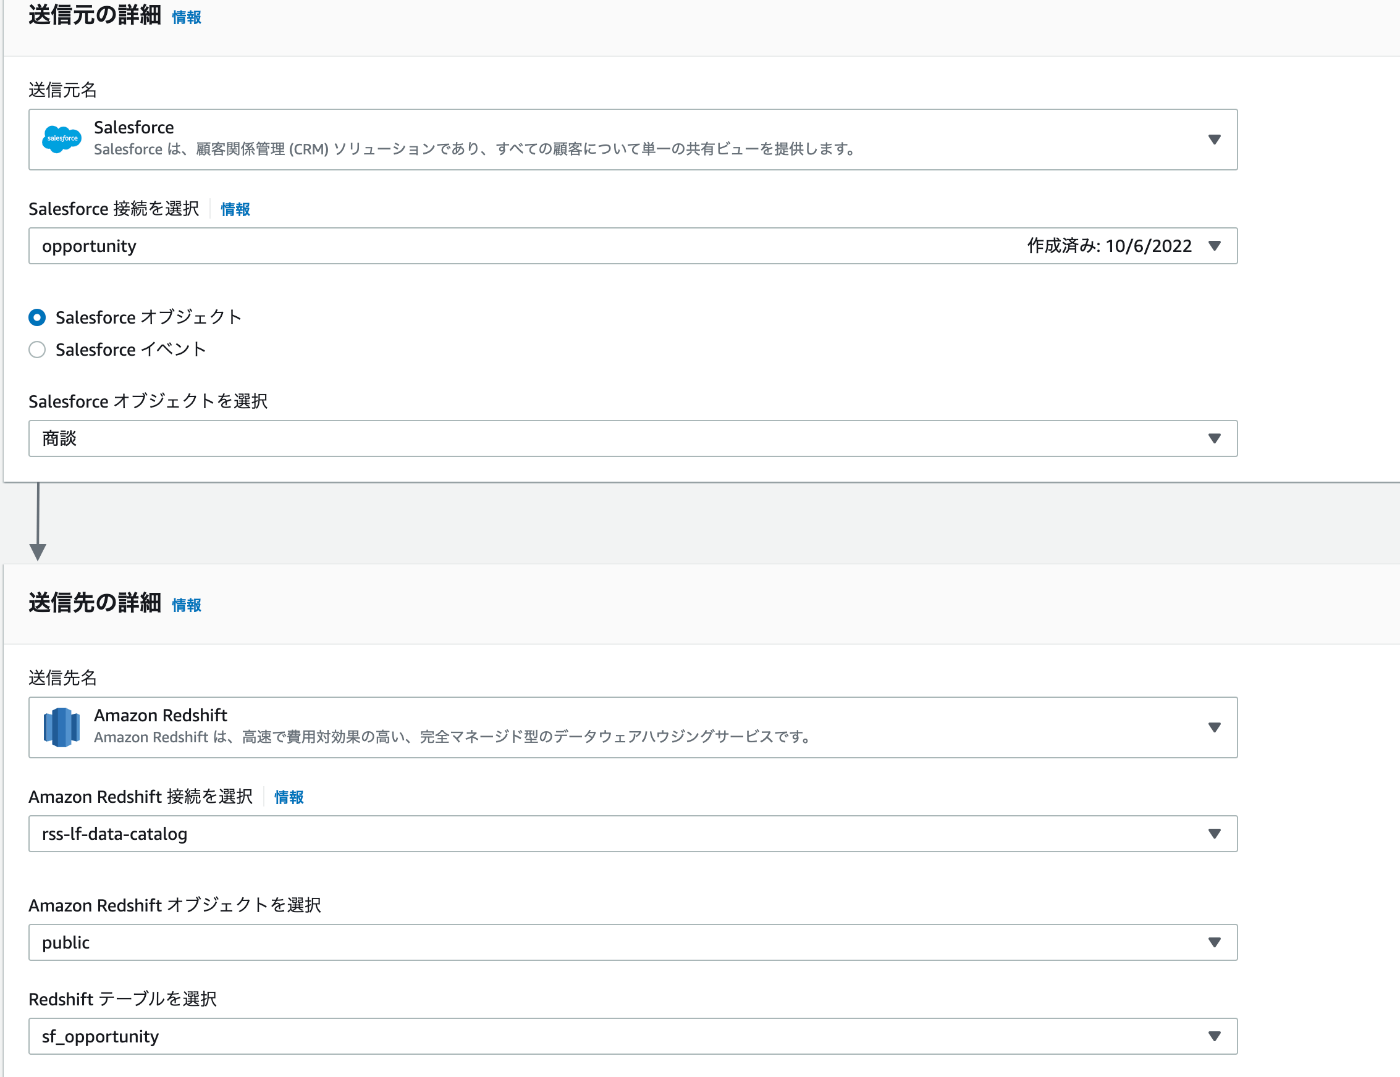Click the Salesforce CRM description text
1400x1077 pixels.
(475, 149)
